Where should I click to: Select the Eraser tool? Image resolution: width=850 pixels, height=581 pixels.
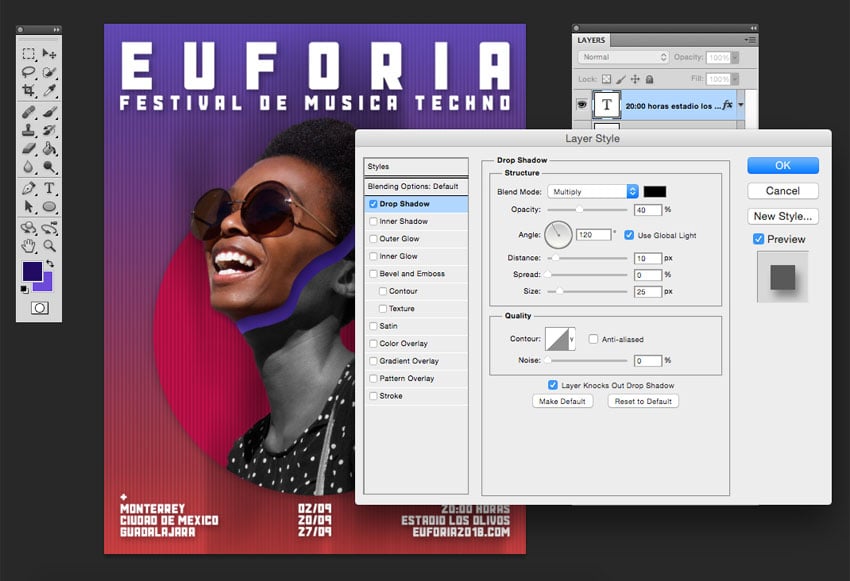pos(29,149)
